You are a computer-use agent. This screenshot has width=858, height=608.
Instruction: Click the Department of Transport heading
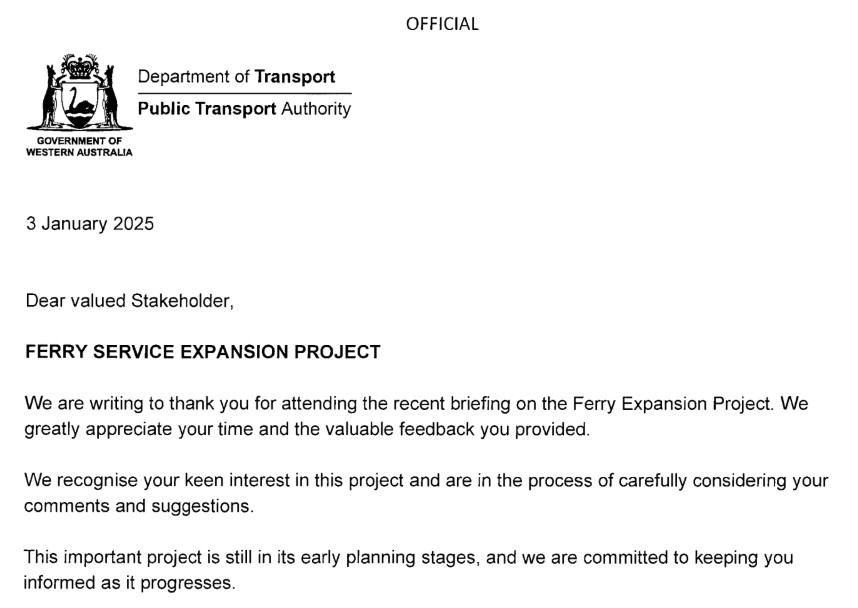click(236, 77)
